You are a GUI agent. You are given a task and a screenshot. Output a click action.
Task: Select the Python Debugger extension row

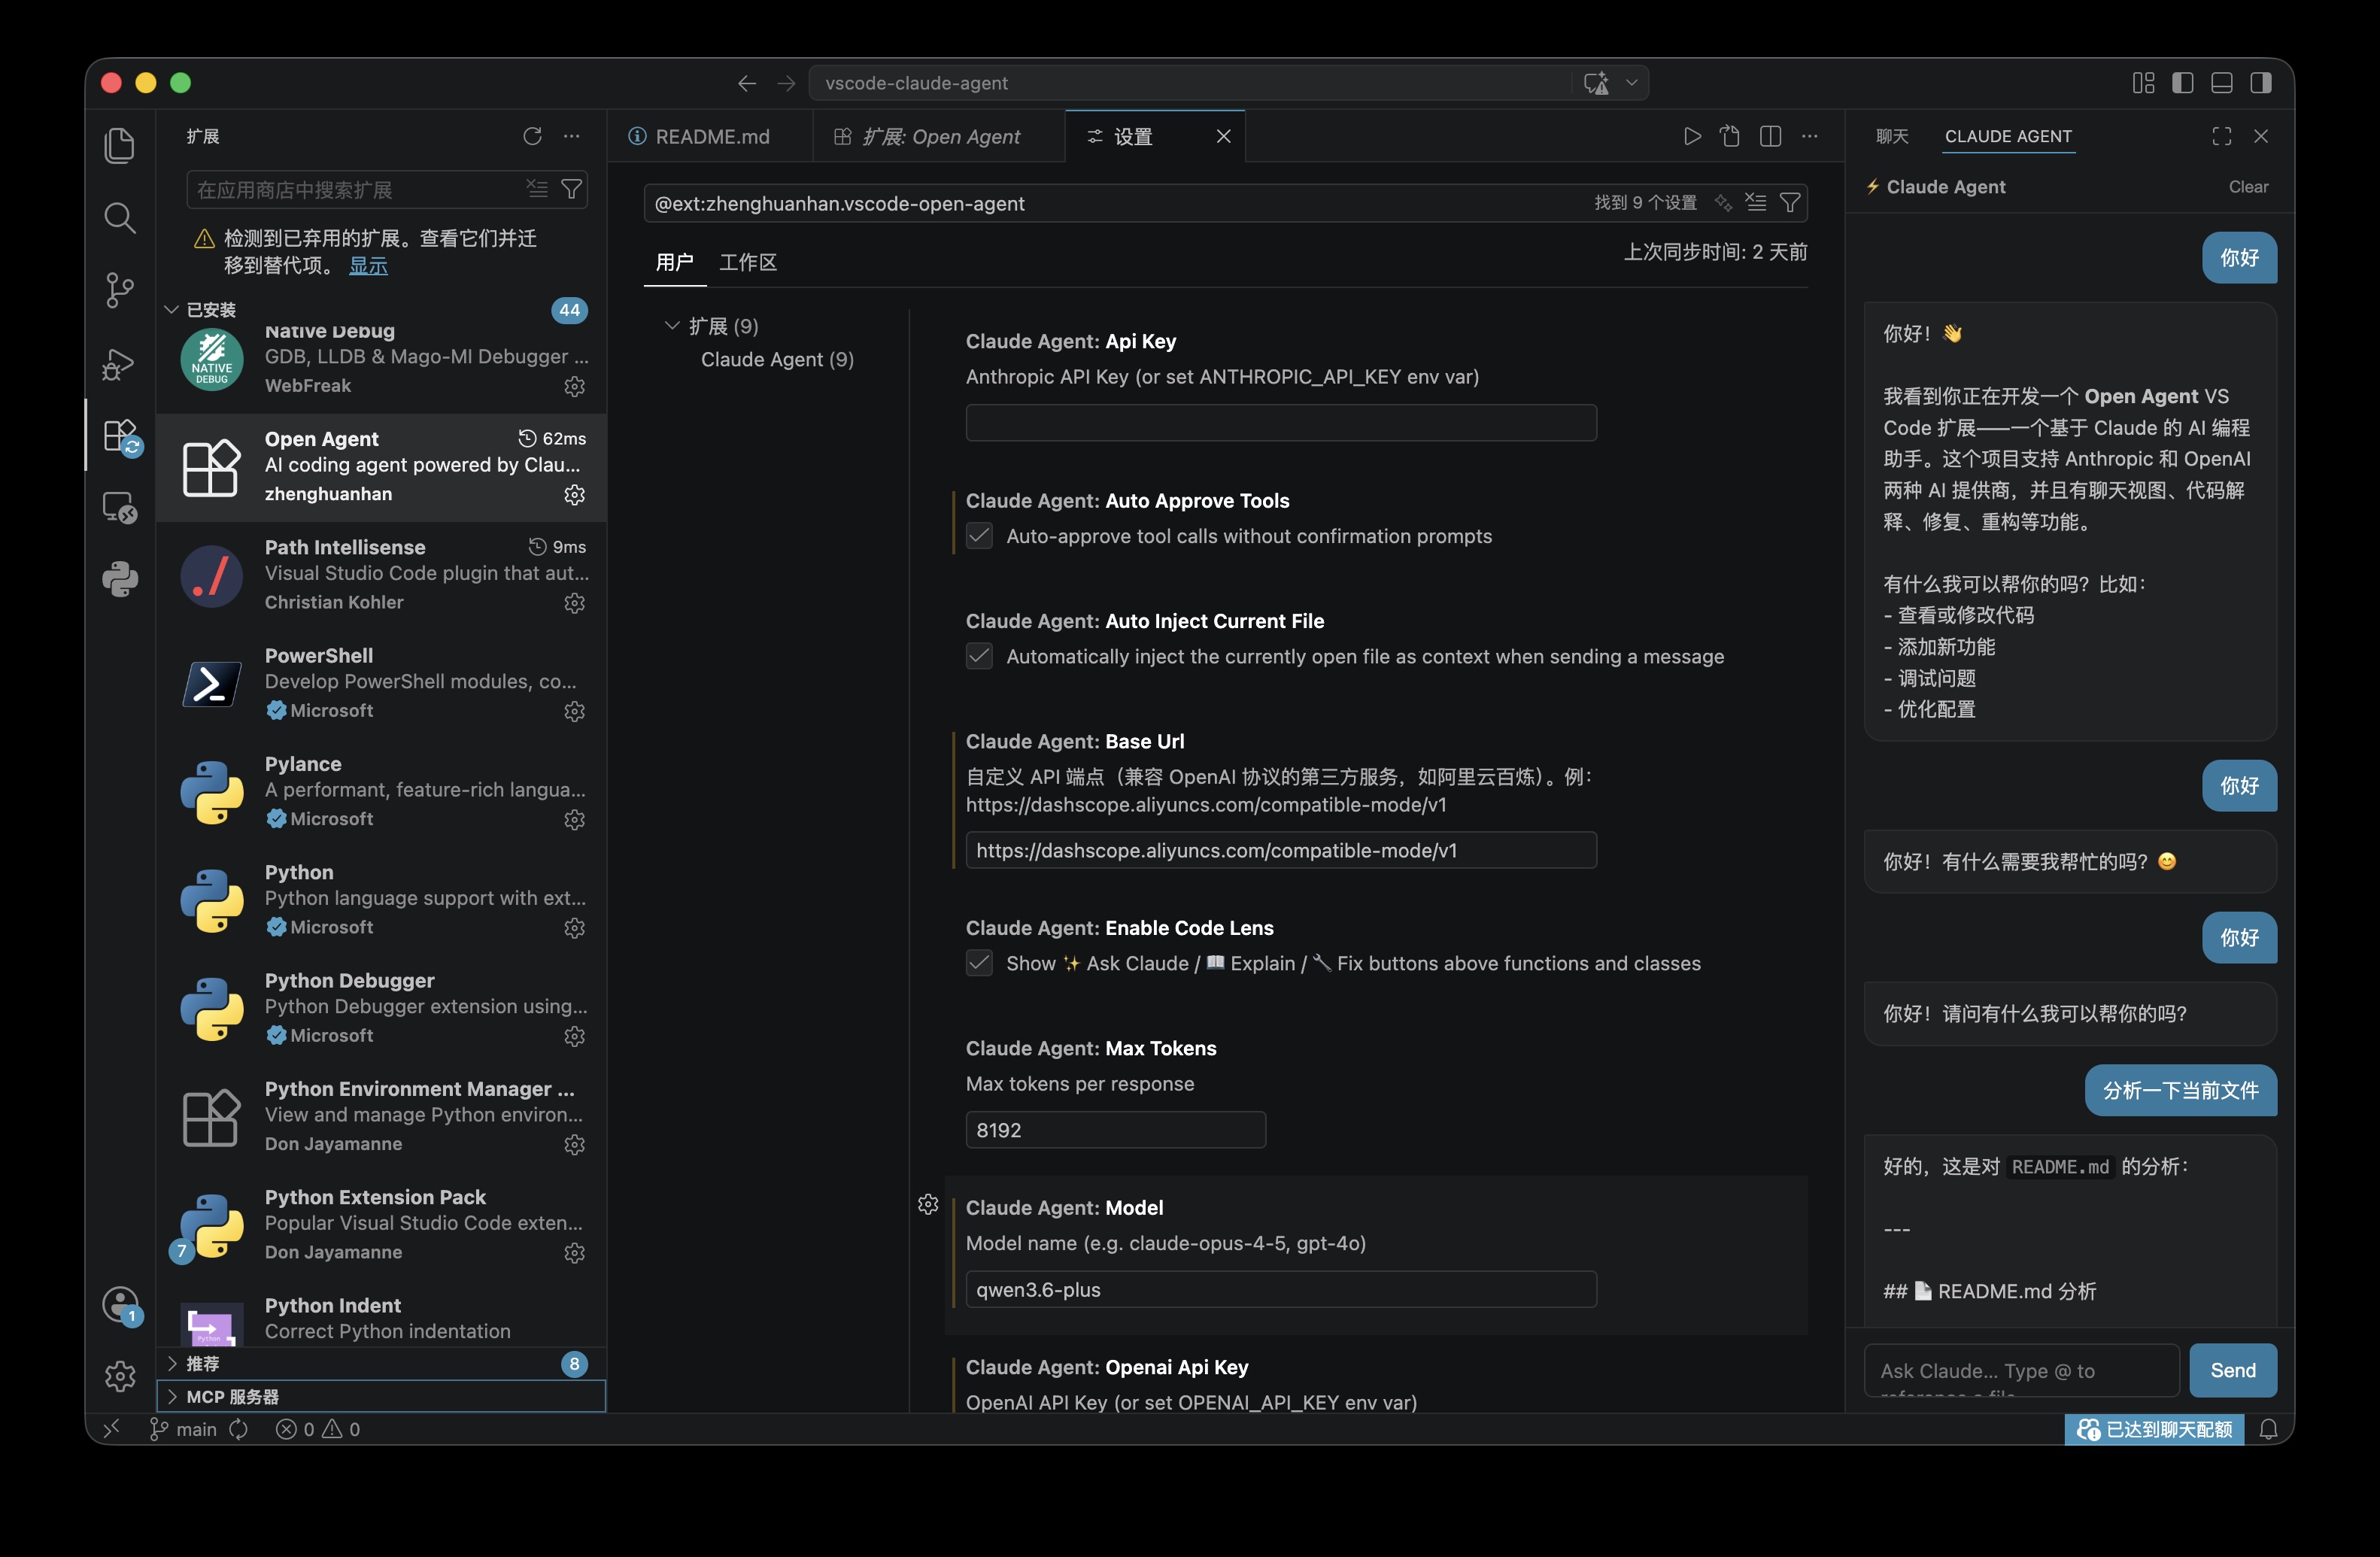(x=382, y=1009)
